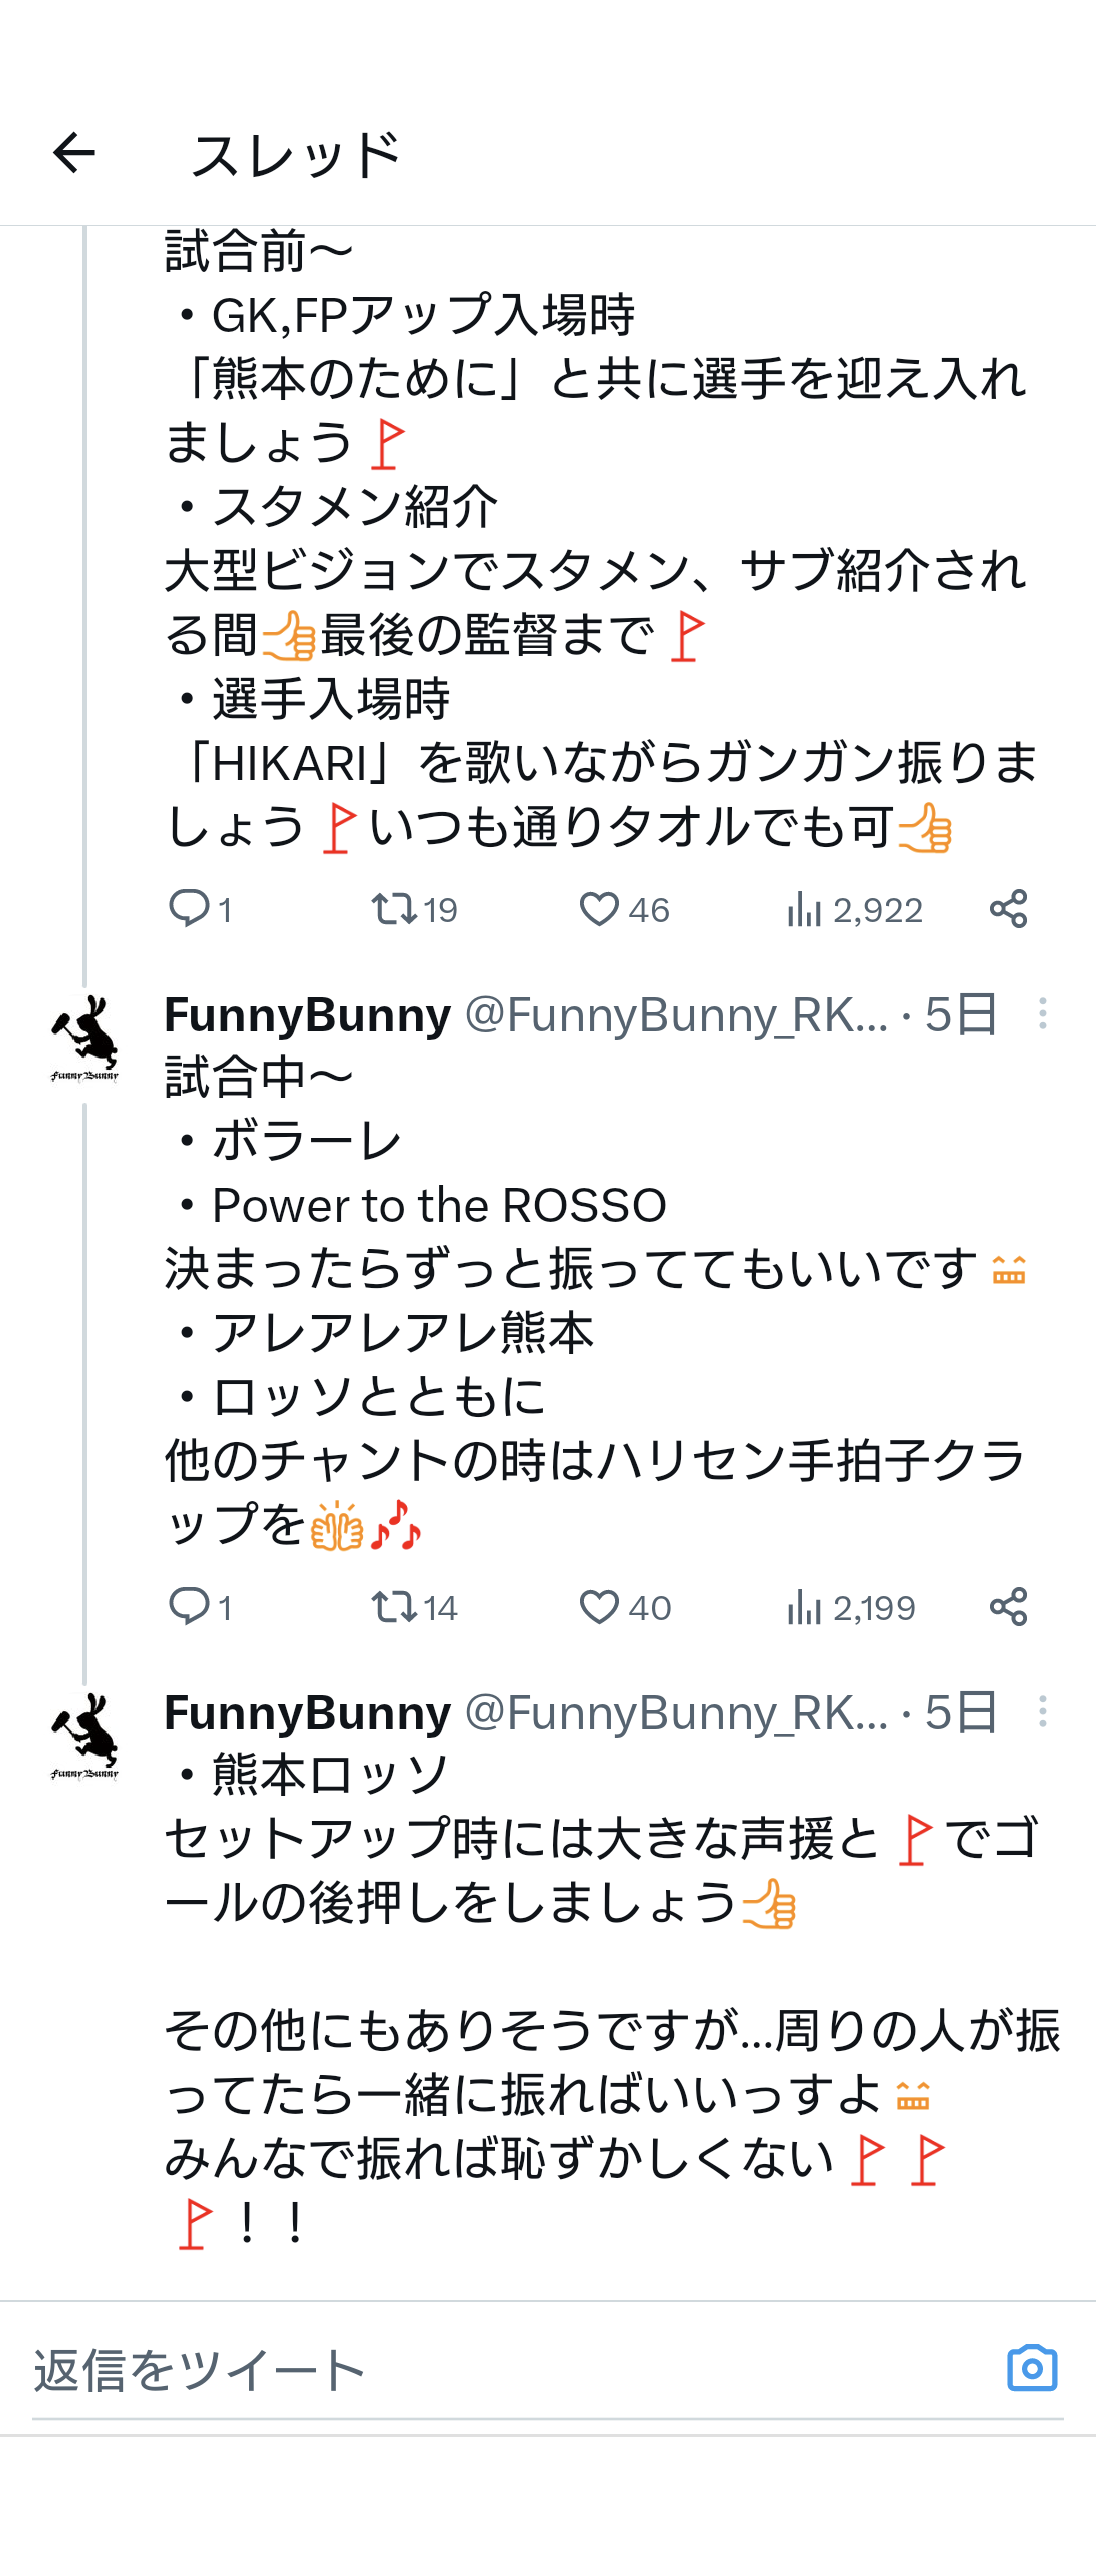Screen dimensions: 1096x2560
Task: View analytics showing 2,199 views
Action: click(851, 1607)
